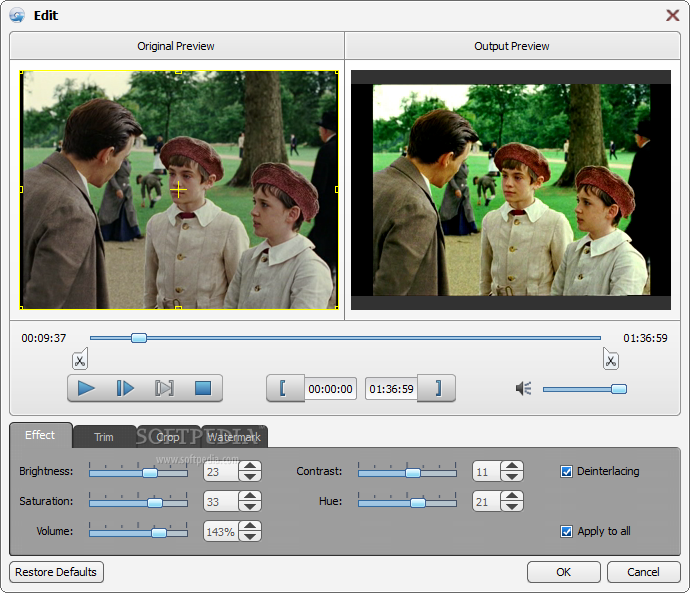Increase Saturation value with up arrow

[x=250, y=496]
